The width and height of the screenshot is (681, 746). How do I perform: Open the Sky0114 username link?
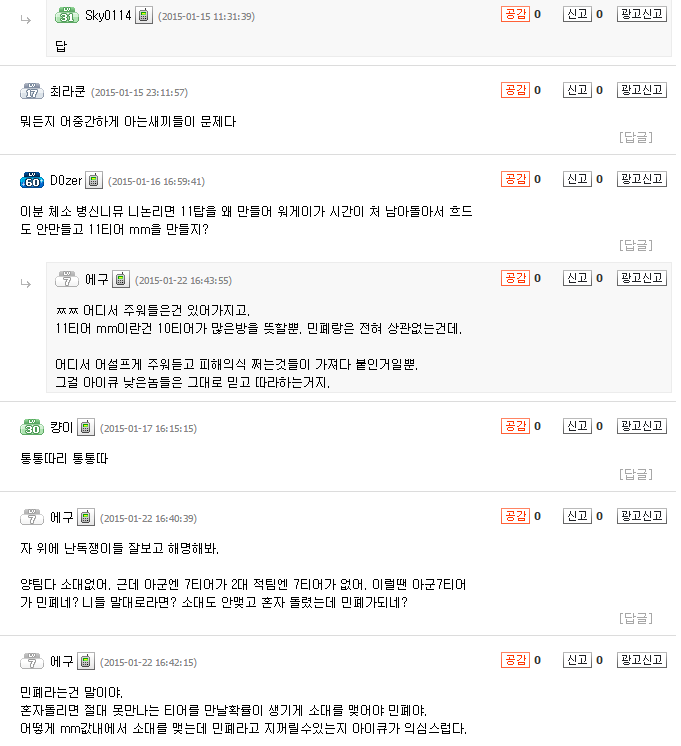(108, 16)
